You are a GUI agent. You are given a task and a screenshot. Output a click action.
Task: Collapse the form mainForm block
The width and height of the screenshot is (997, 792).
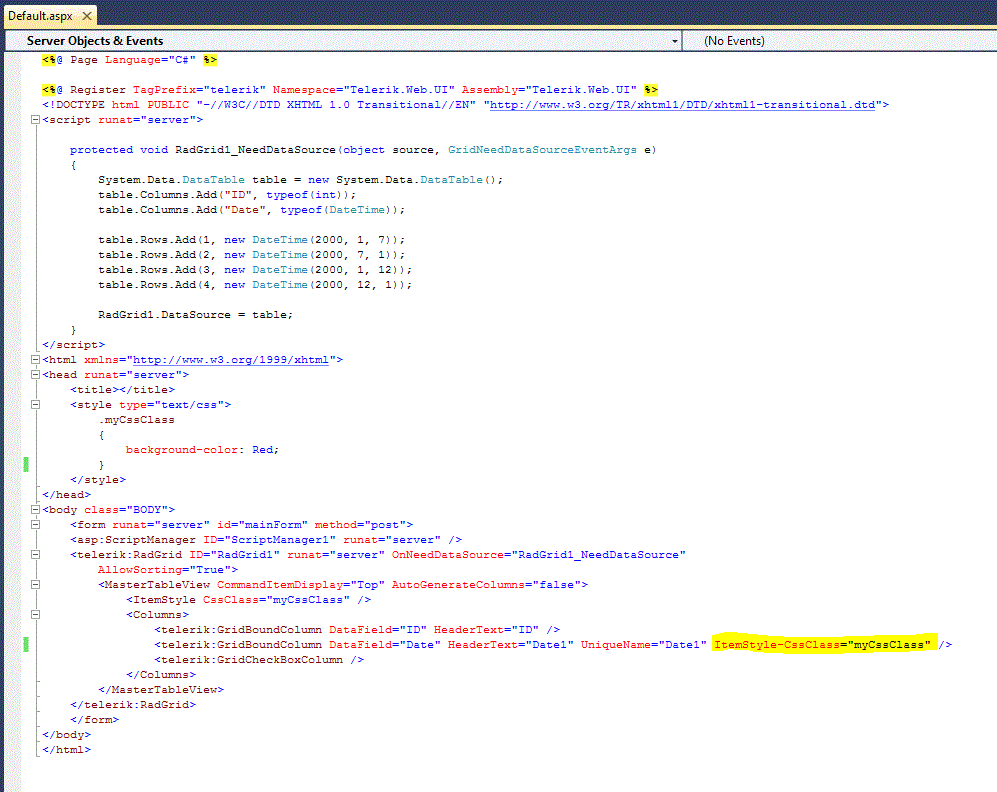(36, 525)
